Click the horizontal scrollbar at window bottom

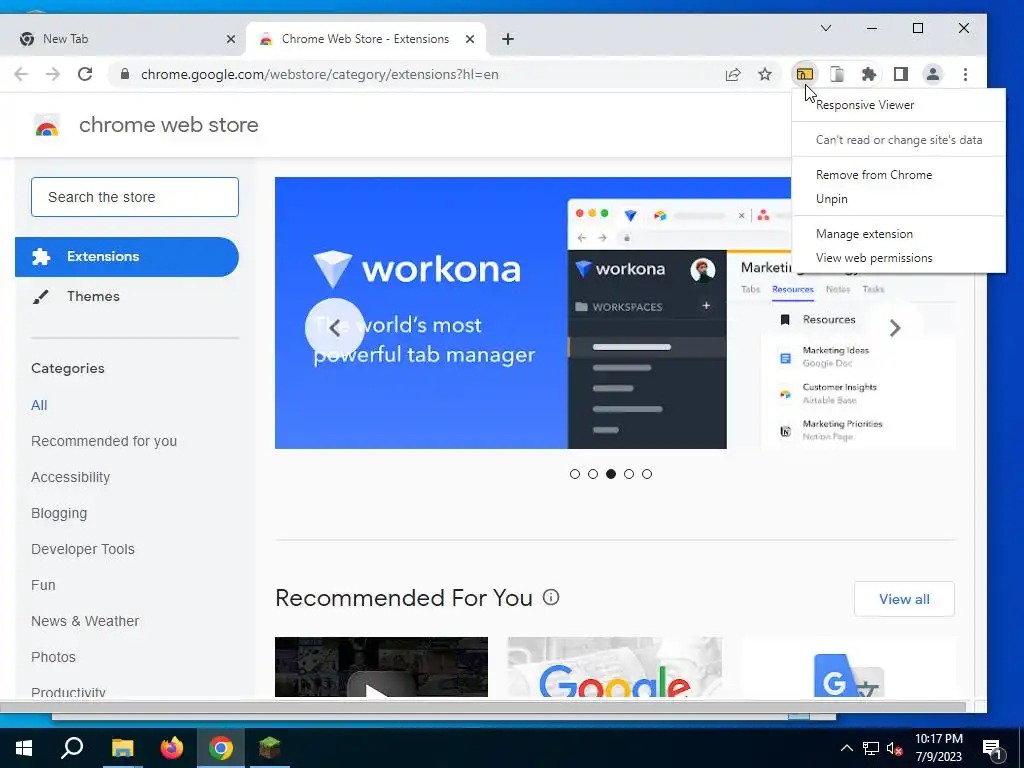point(483,707)
